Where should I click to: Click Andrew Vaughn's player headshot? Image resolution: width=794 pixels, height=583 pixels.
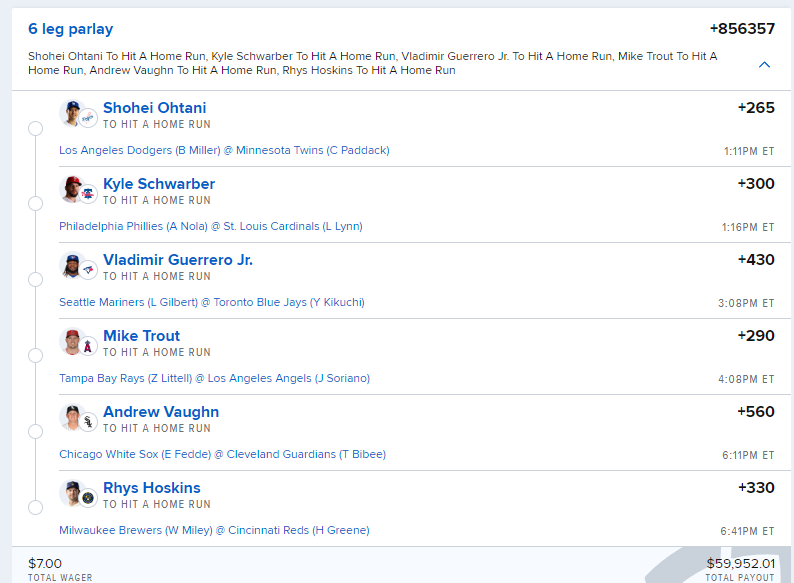pos(72,416)
